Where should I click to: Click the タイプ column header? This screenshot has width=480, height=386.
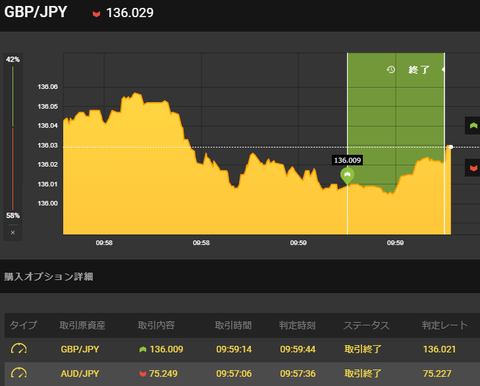[23, 325]
